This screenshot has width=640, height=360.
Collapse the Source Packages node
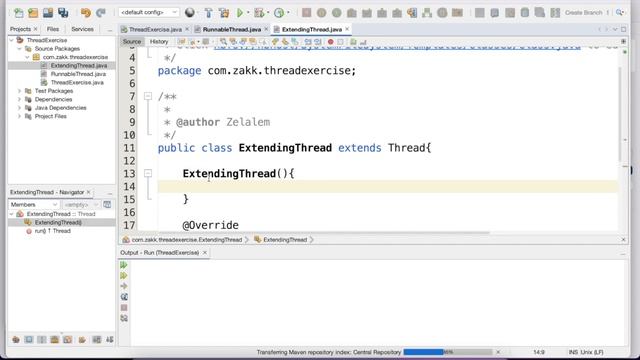pos(19,49)
